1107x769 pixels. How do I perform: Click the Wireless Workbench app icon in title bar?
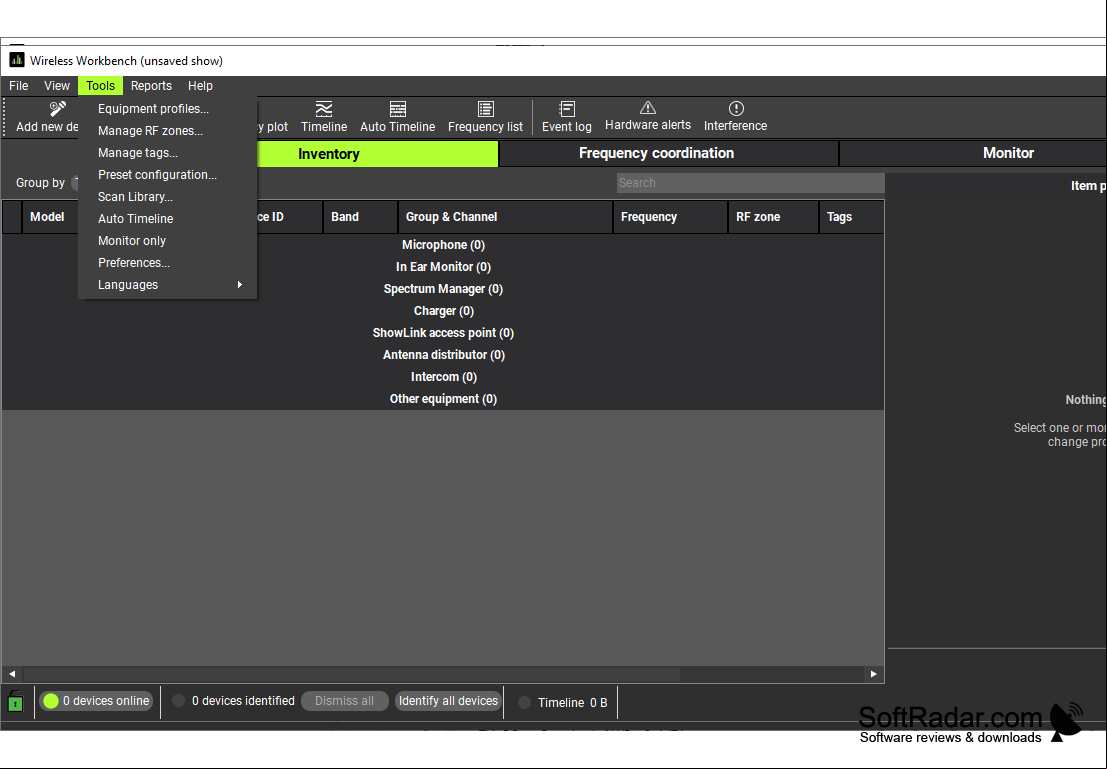[16, 60]
